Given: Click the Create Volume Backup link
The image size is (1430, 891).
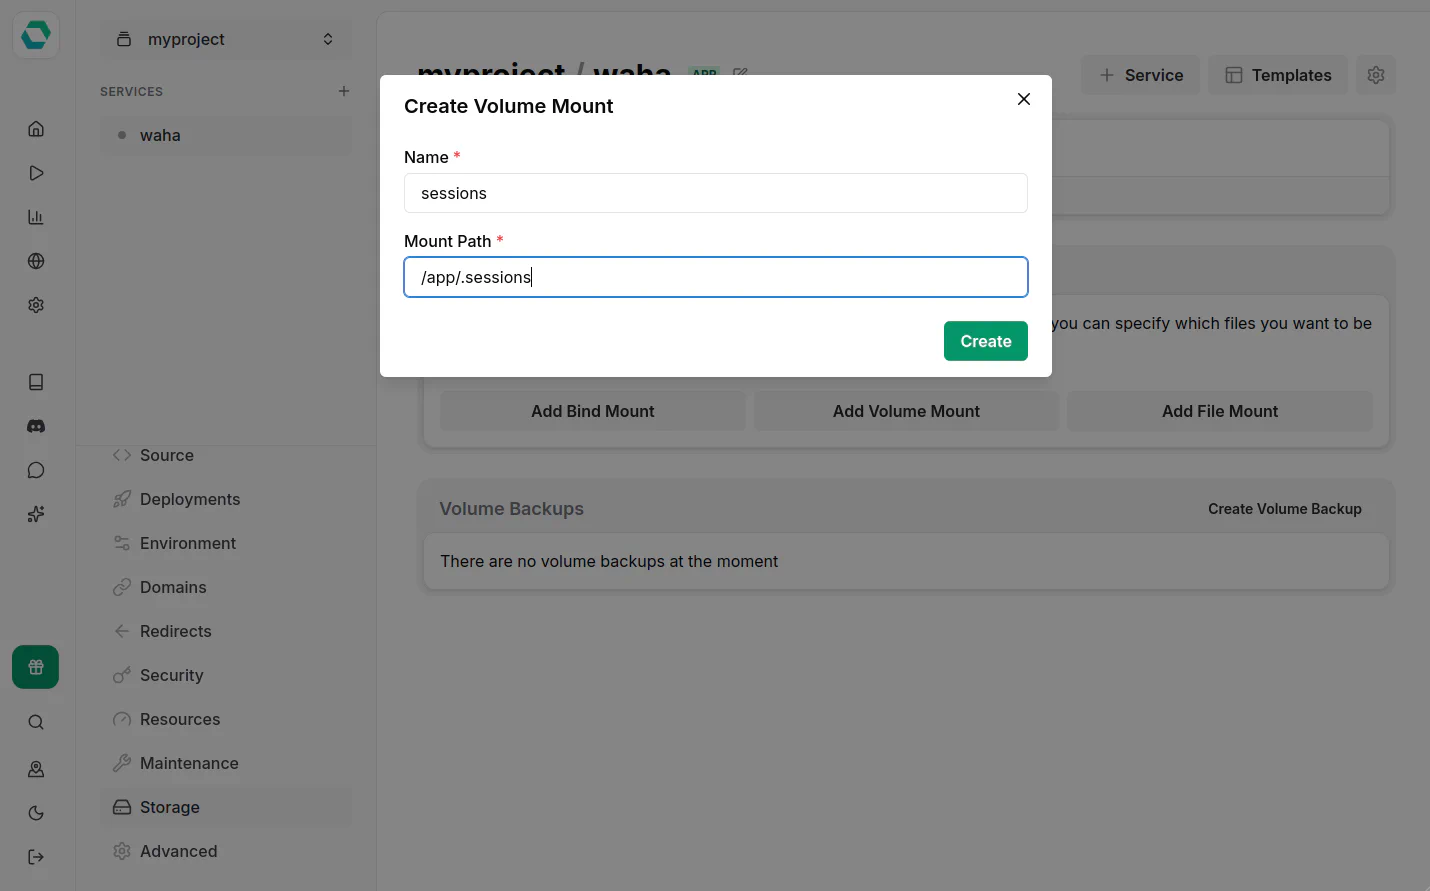Looking at the screenshot, I should pyautogui.click(x=1284, y=509).
